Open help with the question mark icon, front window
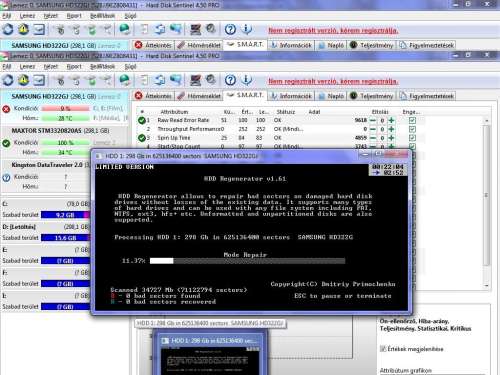Screen dimensions: 500x375 coord(230,80)
